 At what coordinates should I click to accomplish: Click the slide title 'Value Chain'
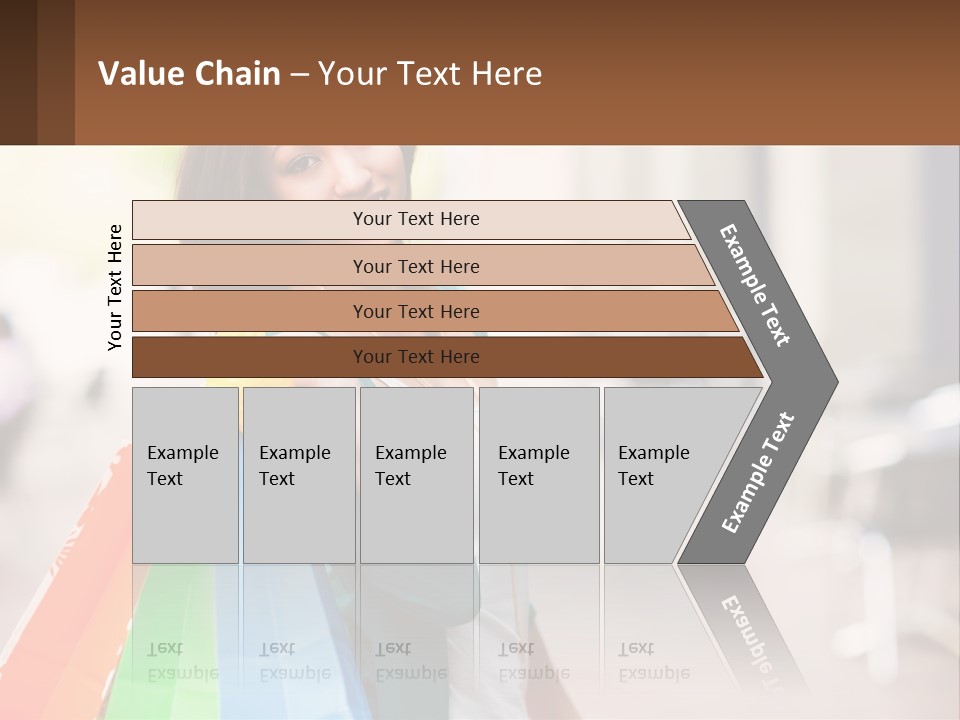tap(189, 73)
